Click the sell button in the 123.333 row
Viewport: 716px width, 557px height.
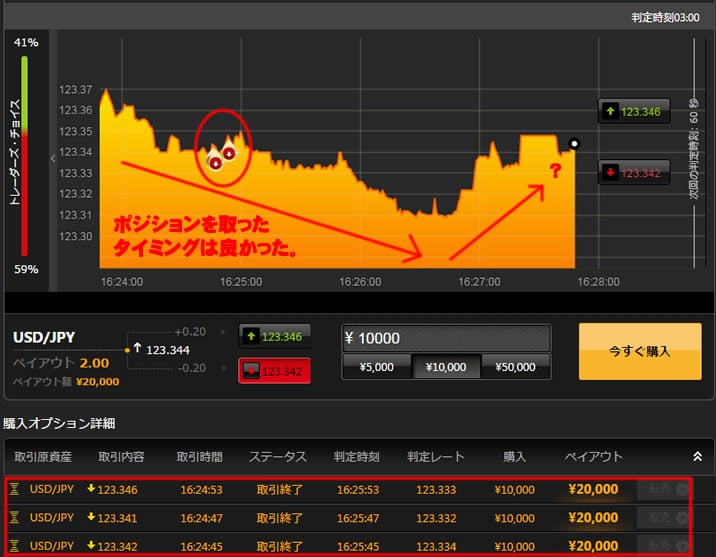click(x=663, y=489)
